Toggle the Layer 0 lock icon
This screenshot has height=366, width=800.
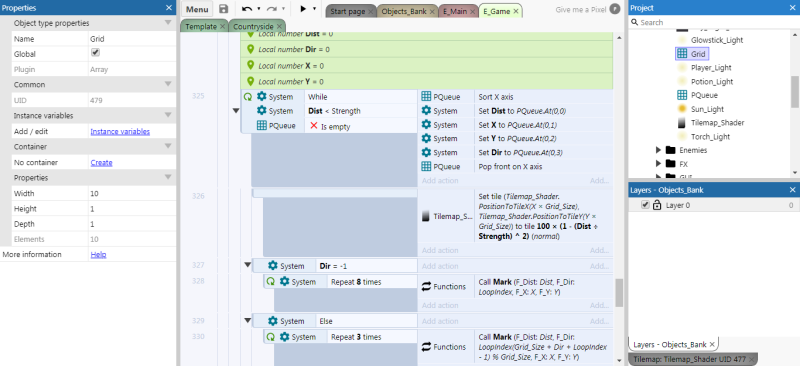[x=657, y=205]
